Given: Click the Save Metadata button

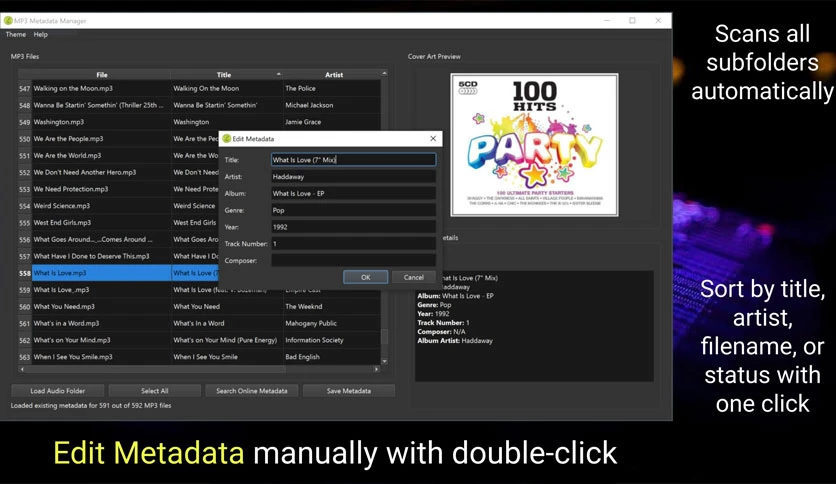Looking at the screenshot, I should point(349,391).
